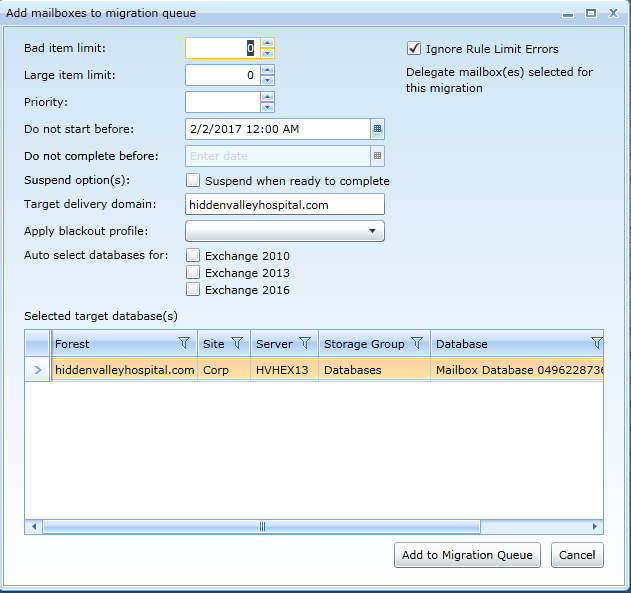Close the Add mailboxes dialog
This screenshot has width=631, height=593.
tap(613, 13)
